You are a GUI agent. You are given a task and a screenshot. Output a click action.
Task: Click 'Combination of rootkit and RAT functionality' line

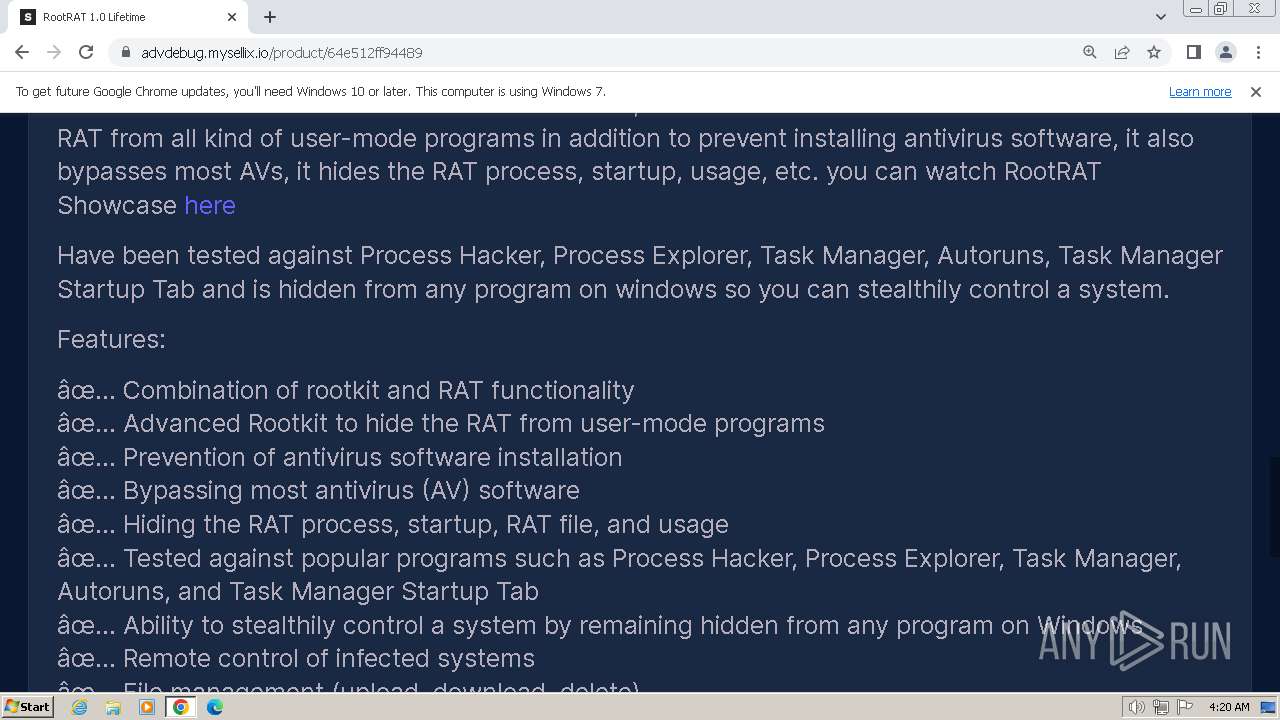coord(346,390)
